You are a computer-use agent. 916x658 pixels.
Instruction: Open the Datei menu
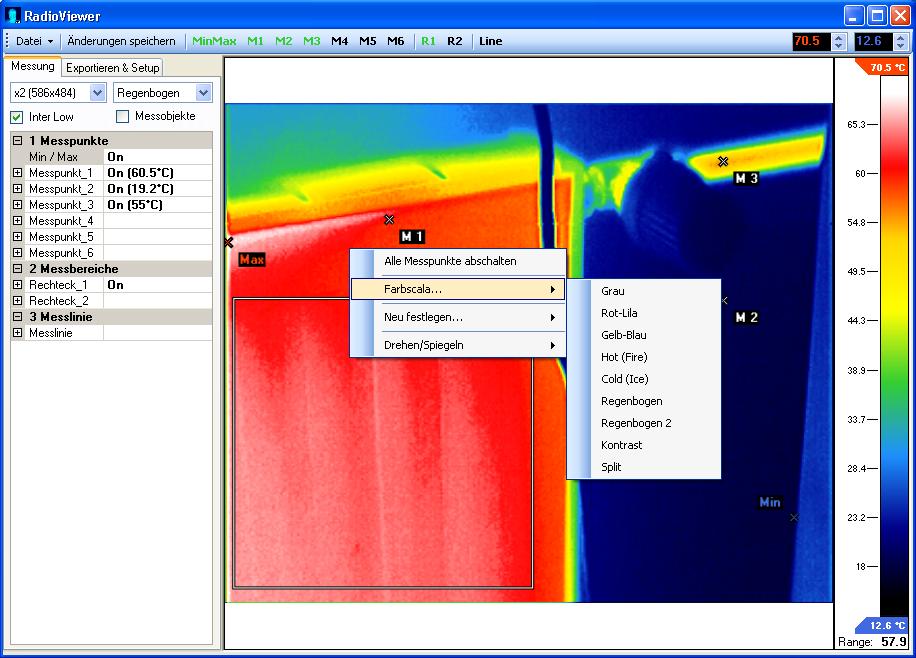click(x=34, y=41)
